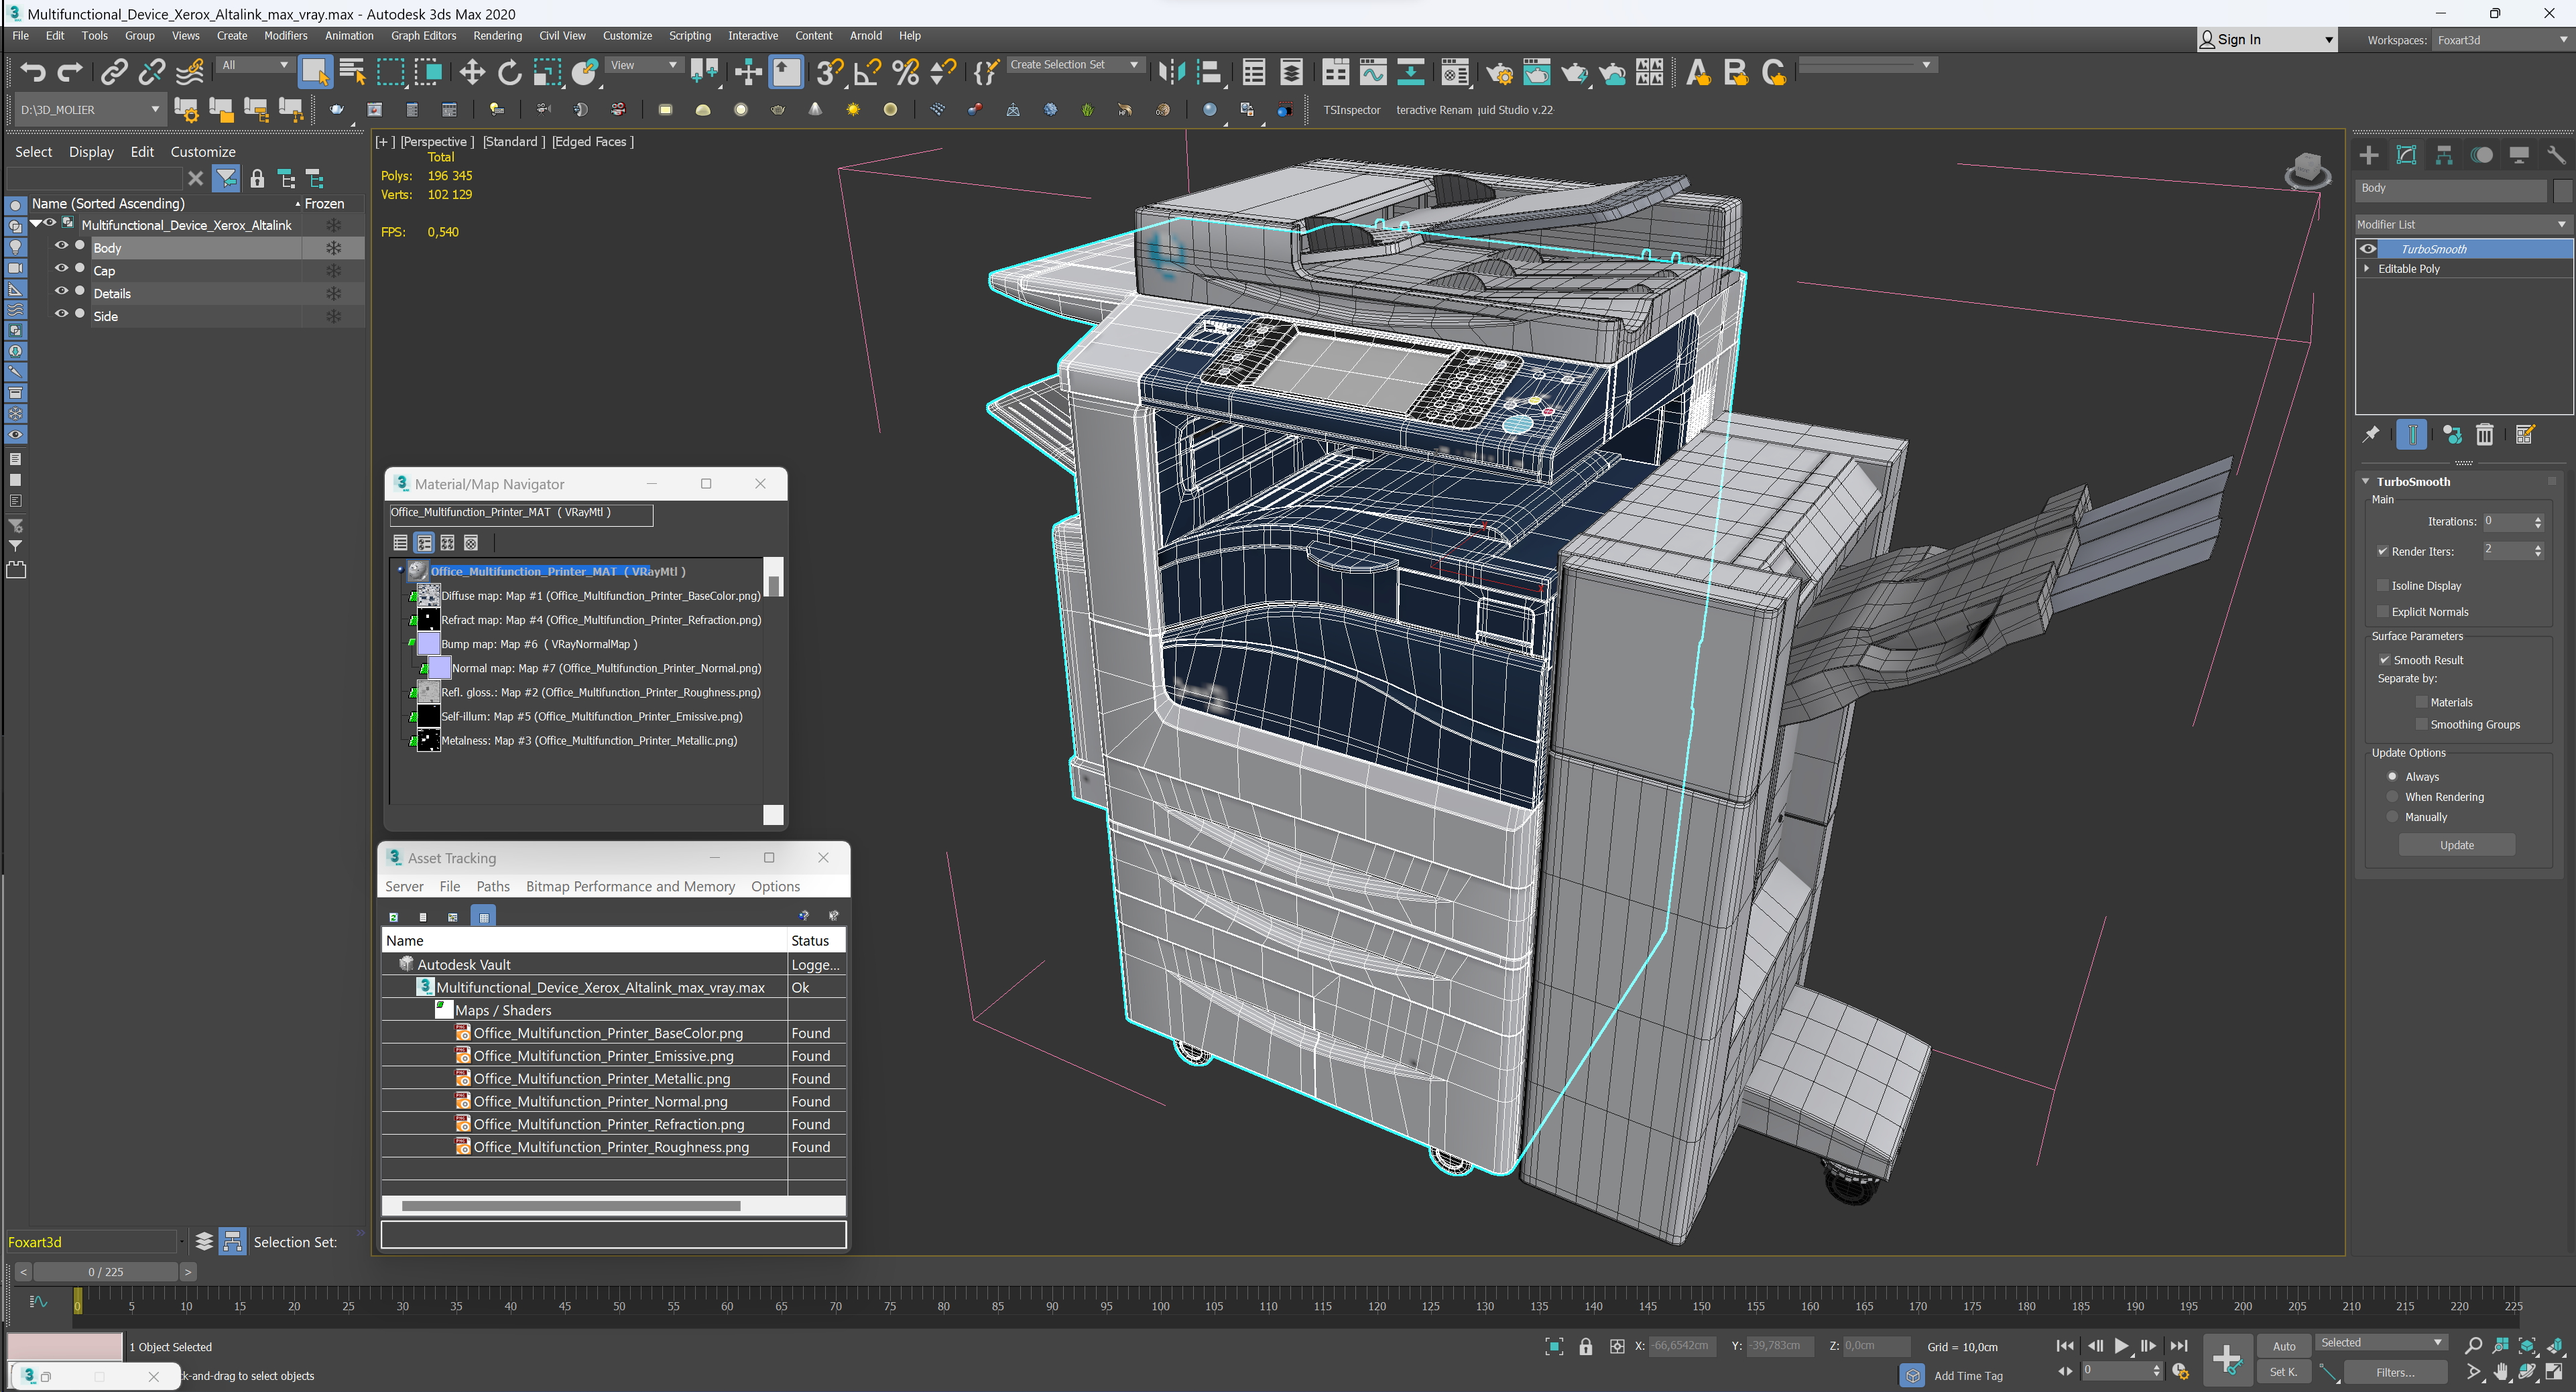This screenshot has width=2576, height=1392.
Task: Click the Update button in TurboSmooth
Action: 2456,845
